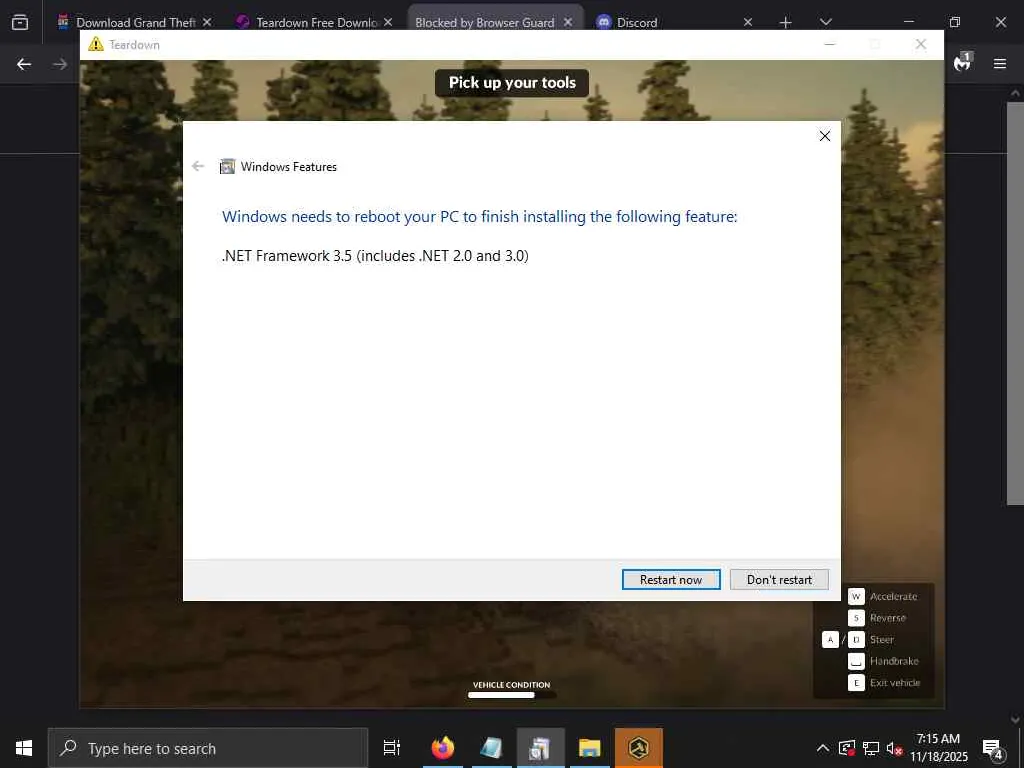
Task: Go back using Windows Features arrow
Action: 198,167
